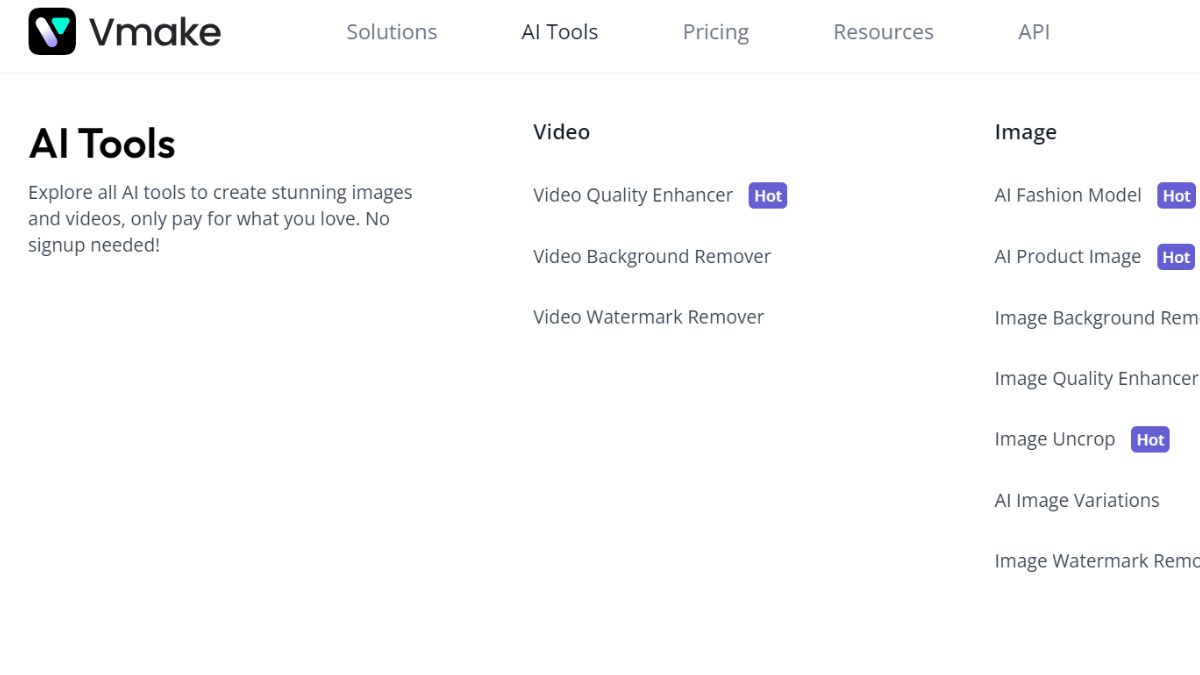
Task: Open the Video Background Remover tool
Action: (x=651, y=257)
